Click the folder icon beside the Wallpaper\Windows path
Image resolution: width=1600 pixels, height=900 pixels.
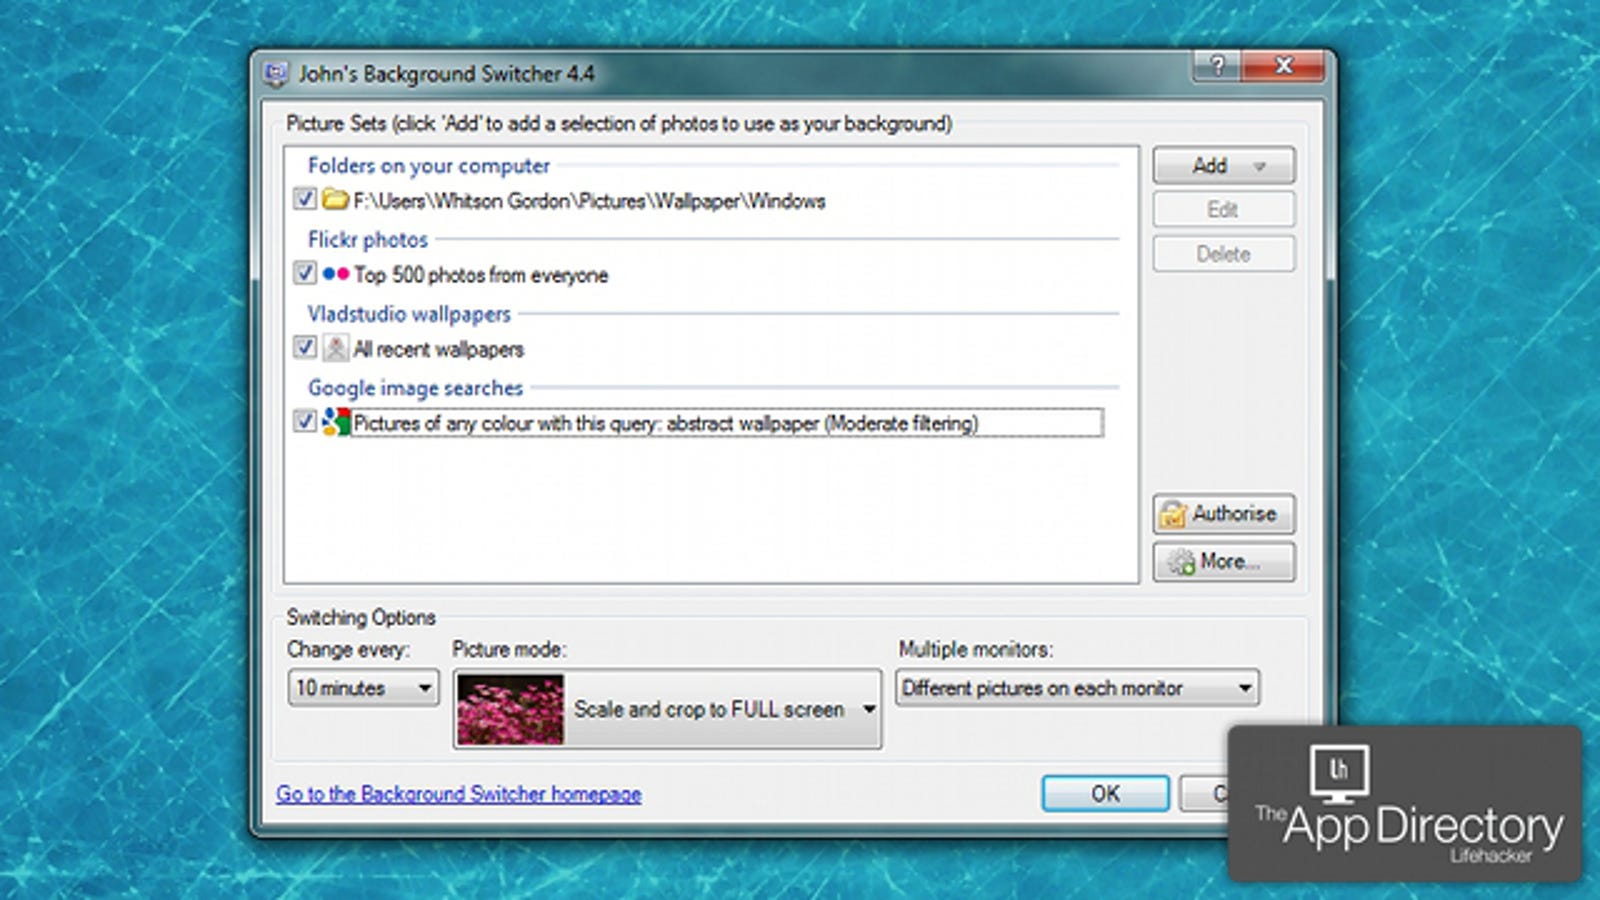point(335,199)
